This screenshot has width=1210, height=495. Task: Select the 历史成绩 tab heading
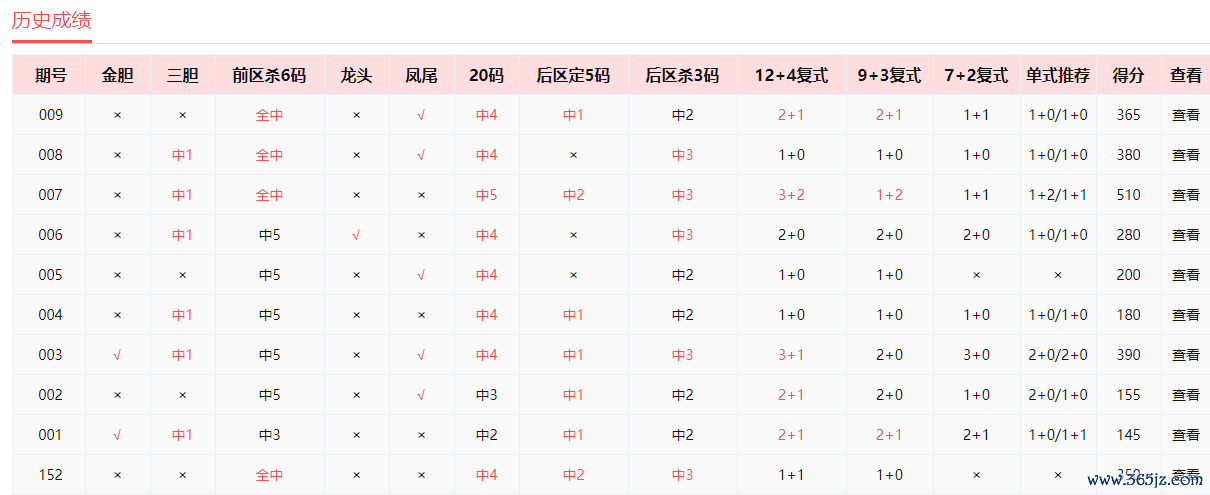point(51,20)
